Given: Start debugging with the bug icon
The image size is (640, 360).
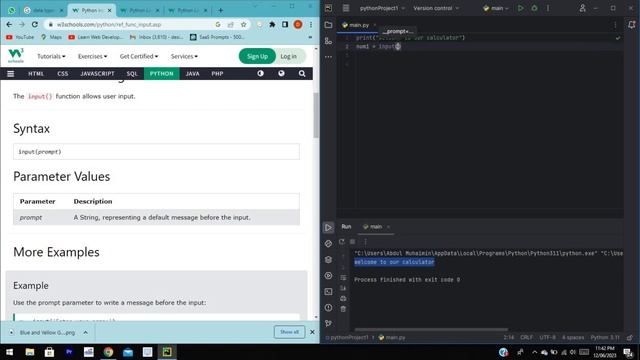Looking at the screenshot, I should [x=534, y=8].
